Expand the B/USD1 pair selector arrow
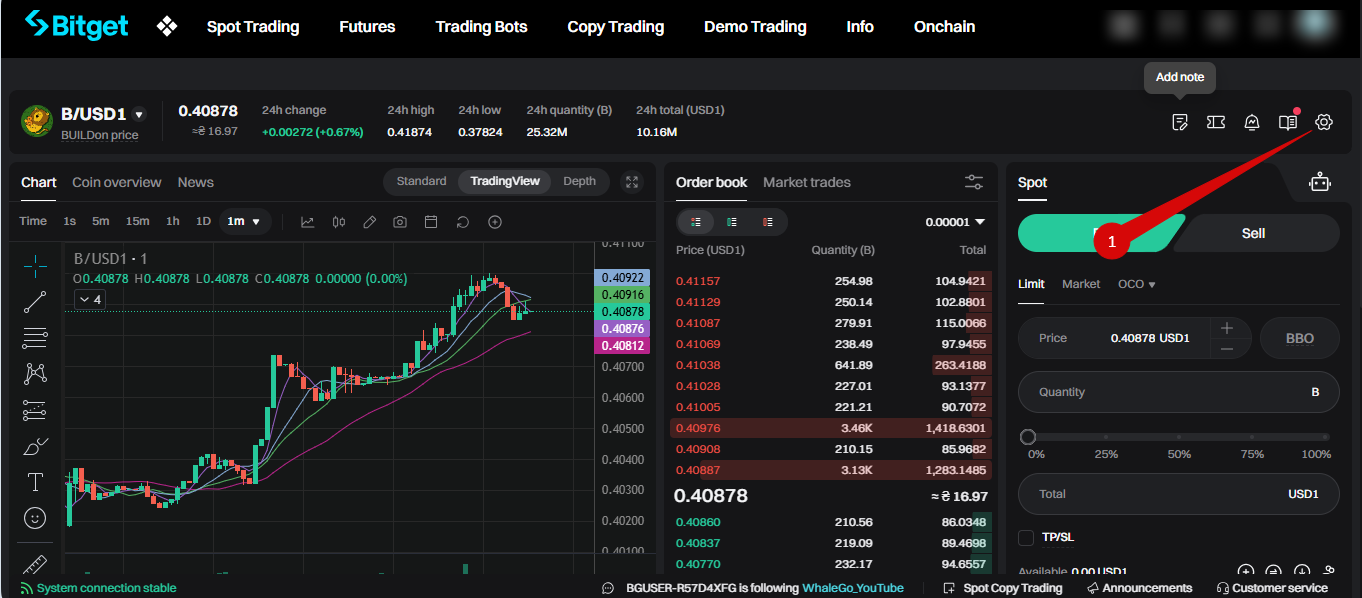1362x598 pixels. pyautogui.click(x=139, y=115)
